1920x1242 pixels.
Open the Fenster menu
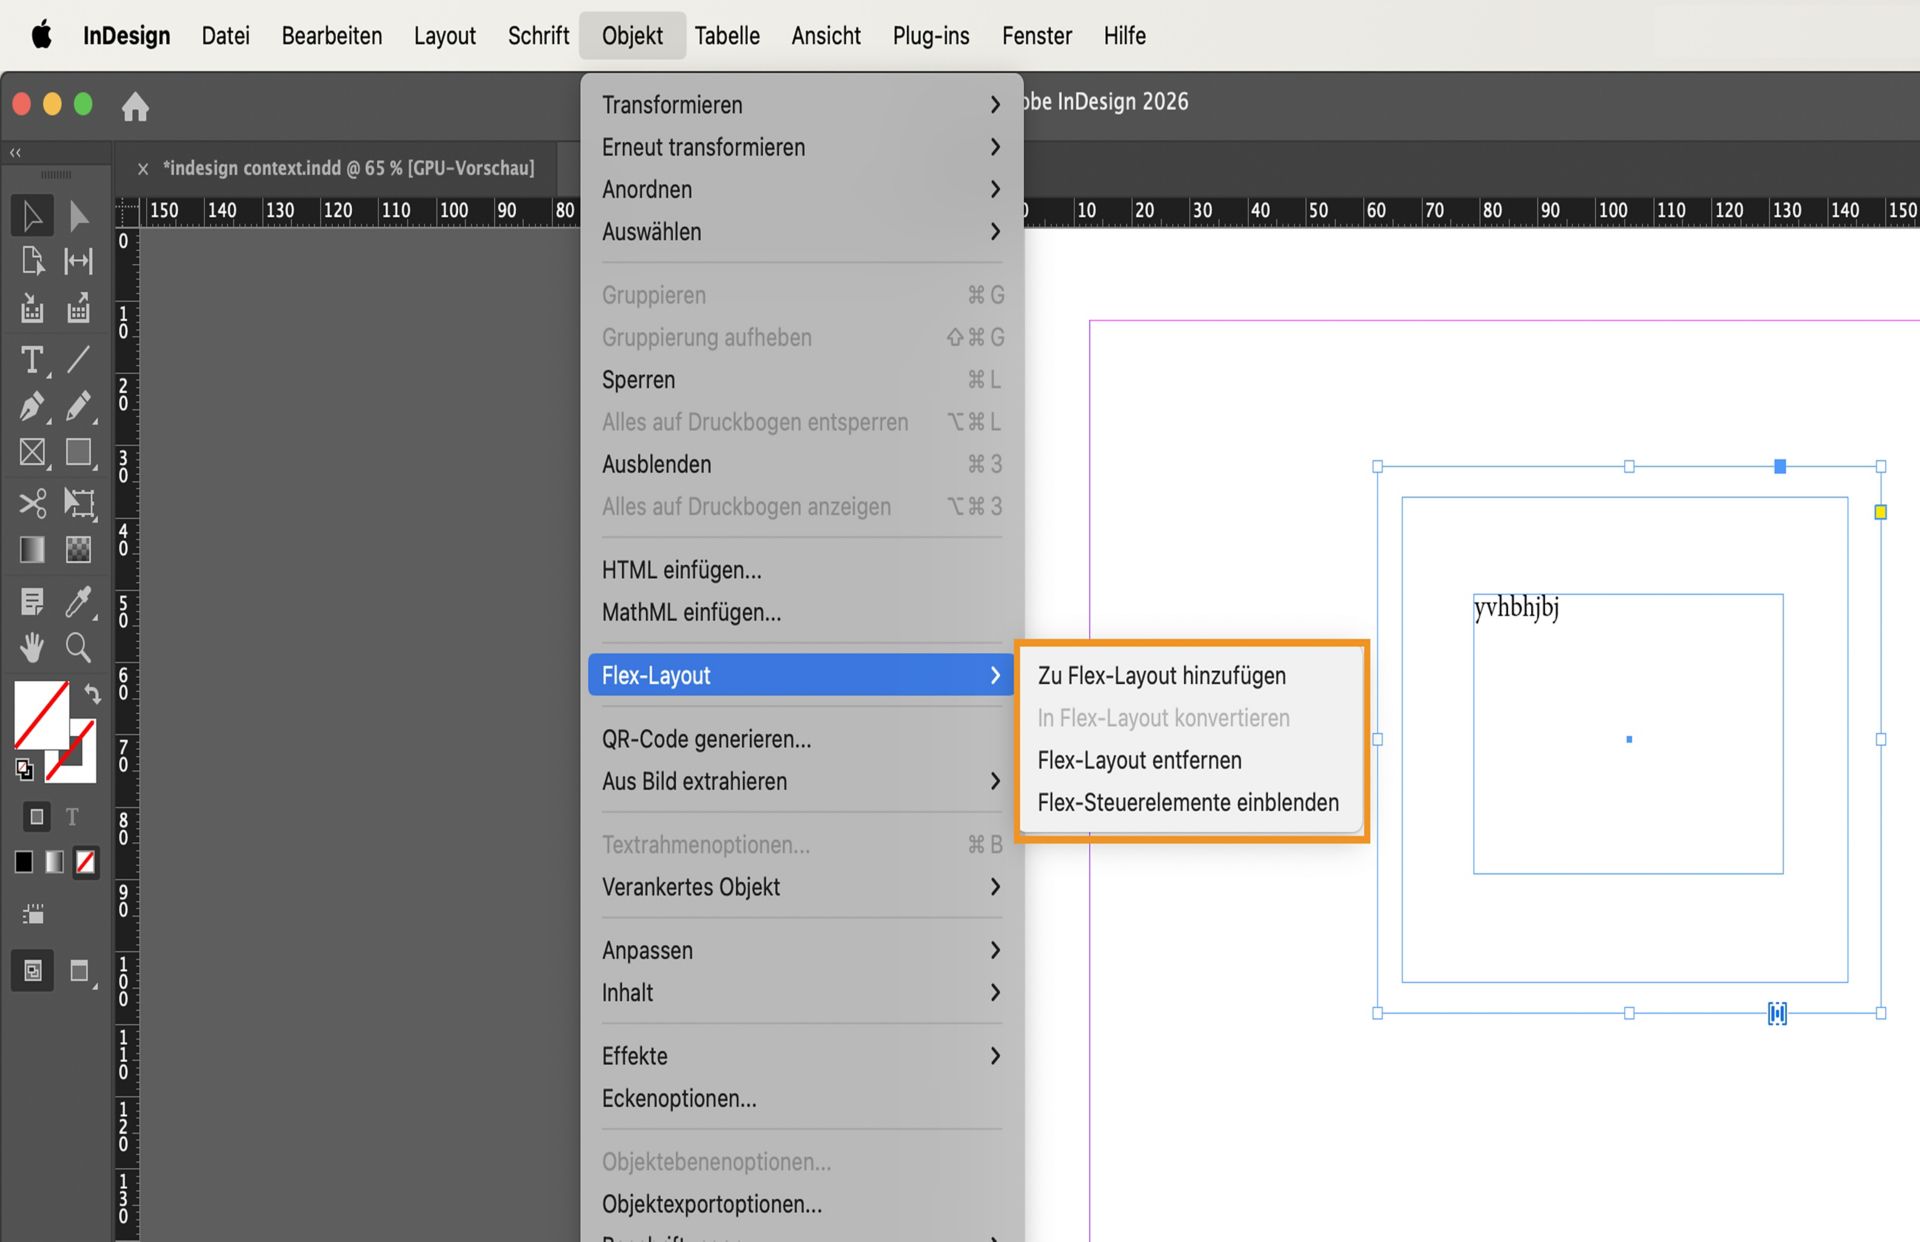tap(1036, 35)
